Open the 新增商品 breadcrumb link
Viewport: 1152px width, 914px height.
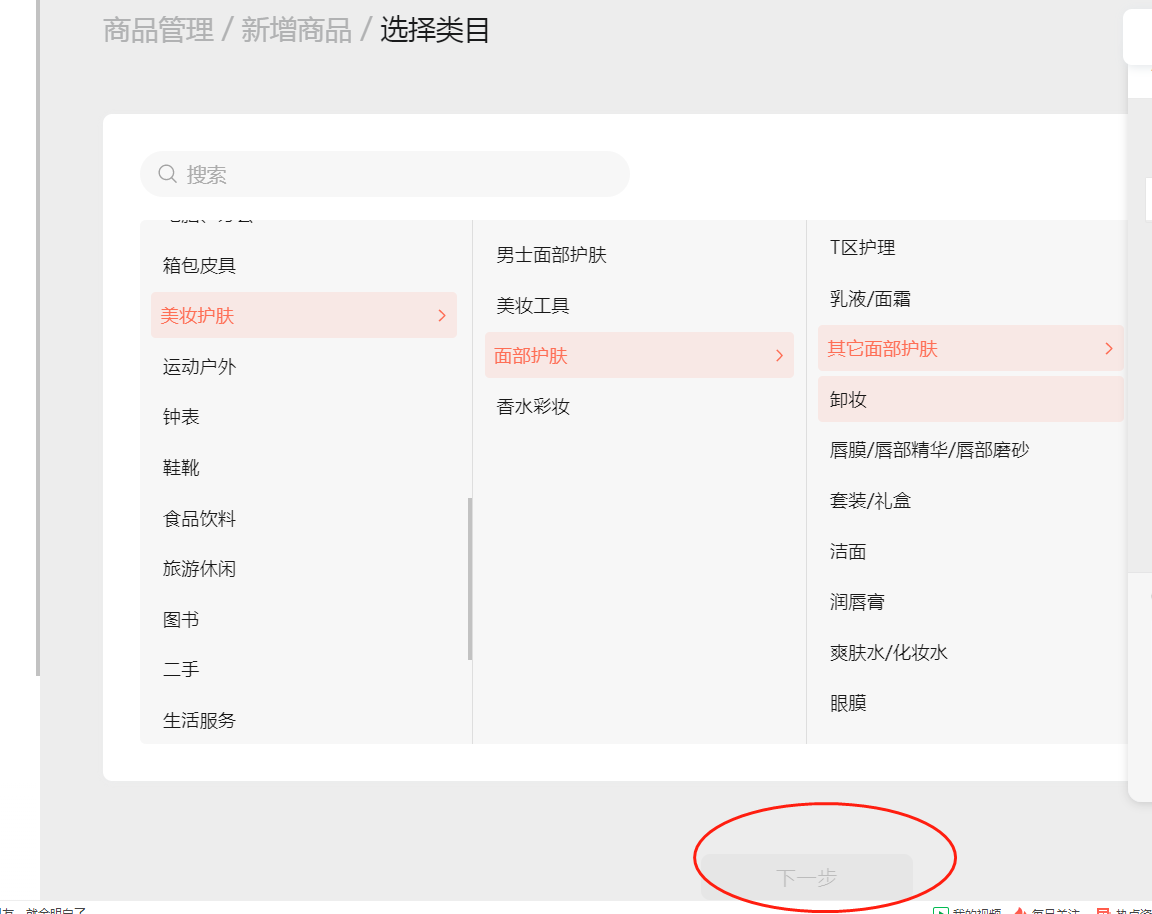[296, 31]
